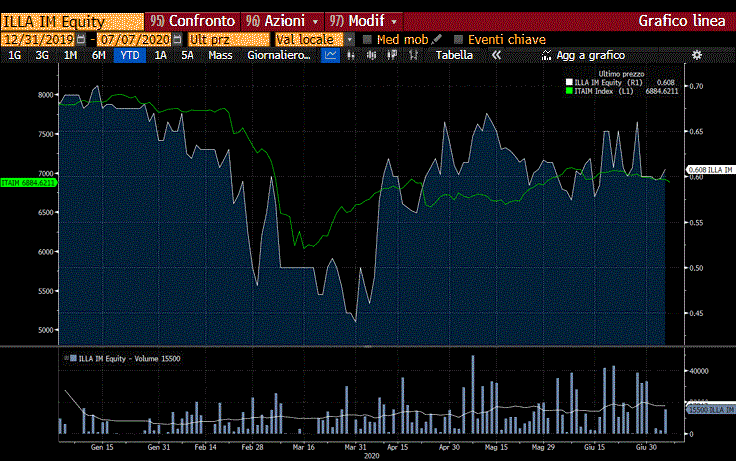Click the start date 12/31/2019 field
The height and width of the screenshot is (461, 736).
click(x=38, y=39)
